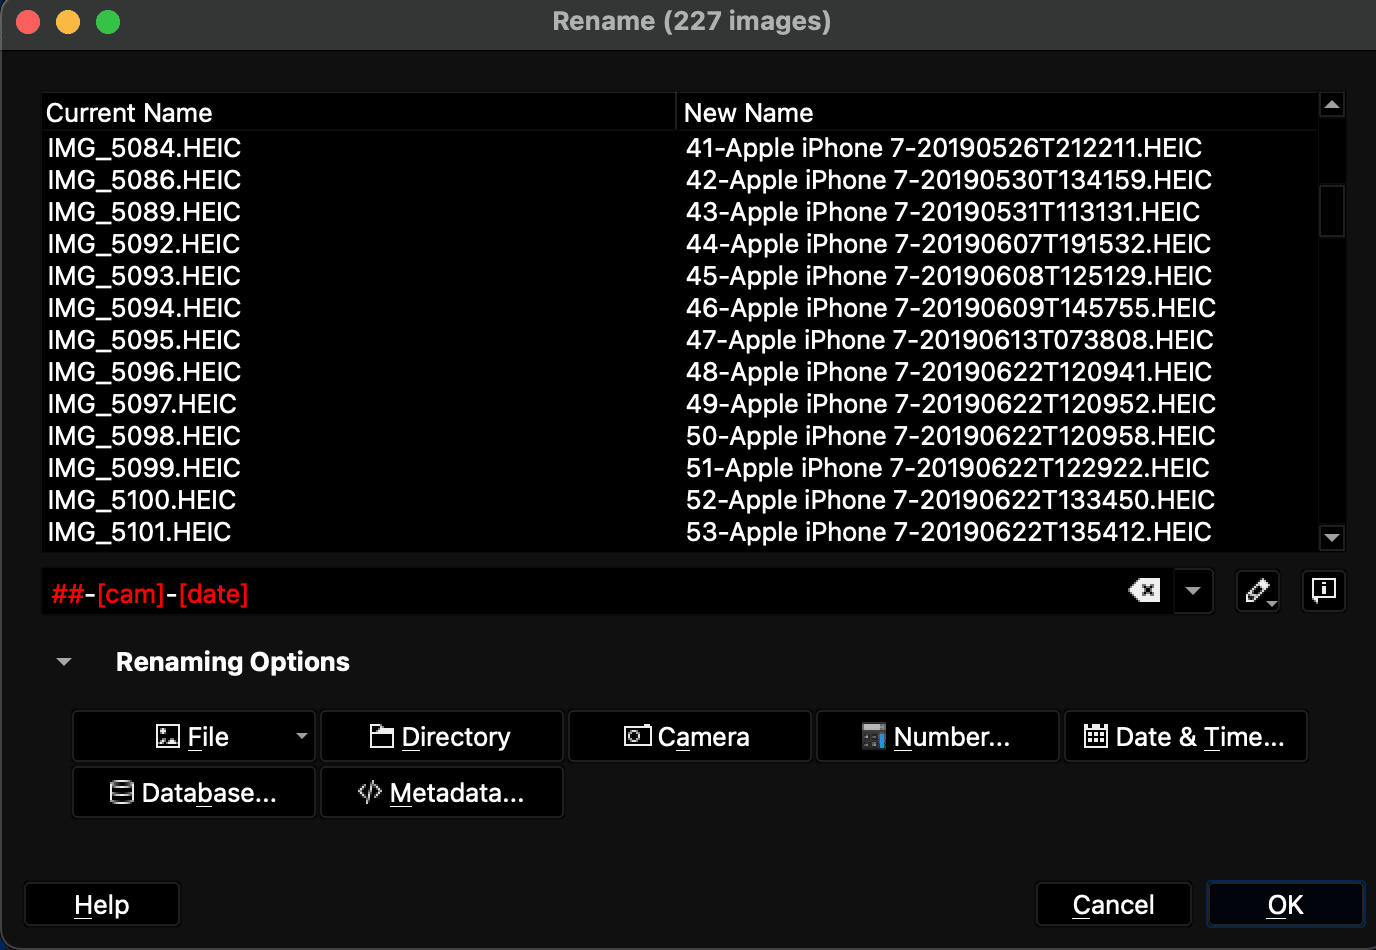Click the New Name column header

coord(748,112)
